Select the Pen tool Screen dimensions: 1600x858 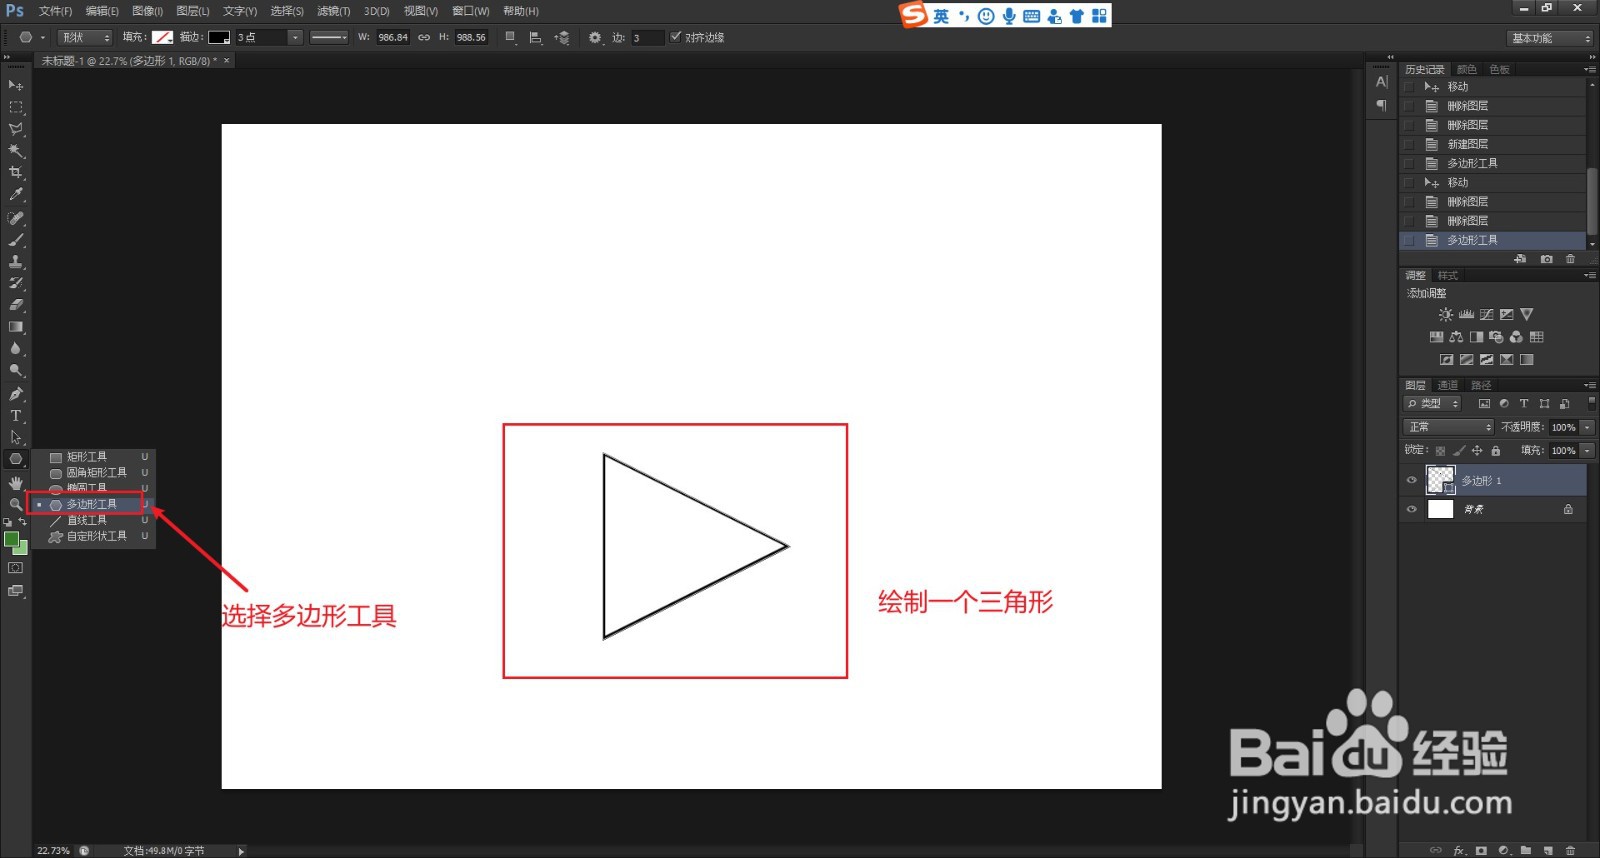coord(16,394)
